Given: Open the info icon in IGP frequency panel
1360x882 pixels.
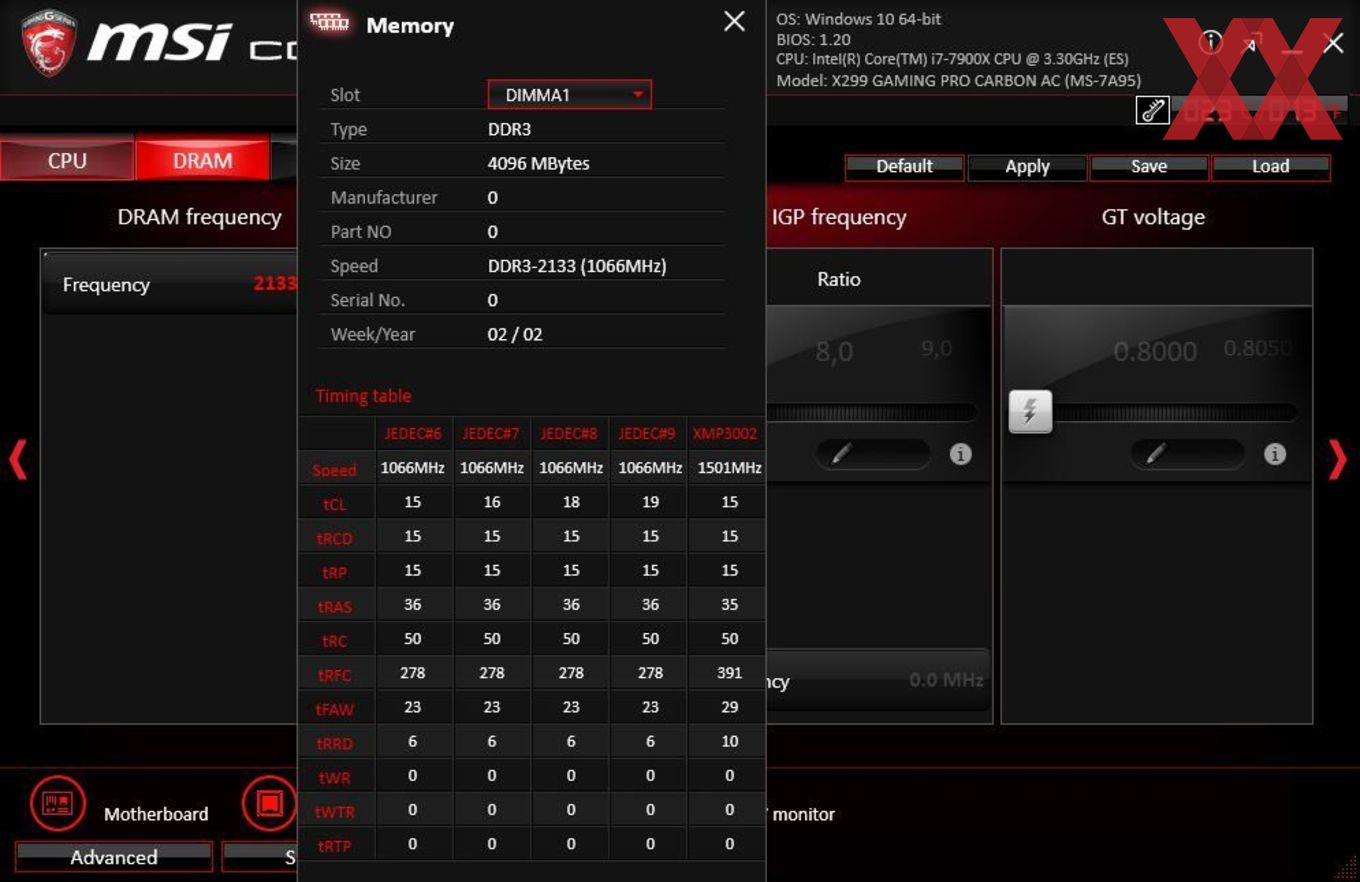Looking at the screenshot, I should [x=960, y=454].
